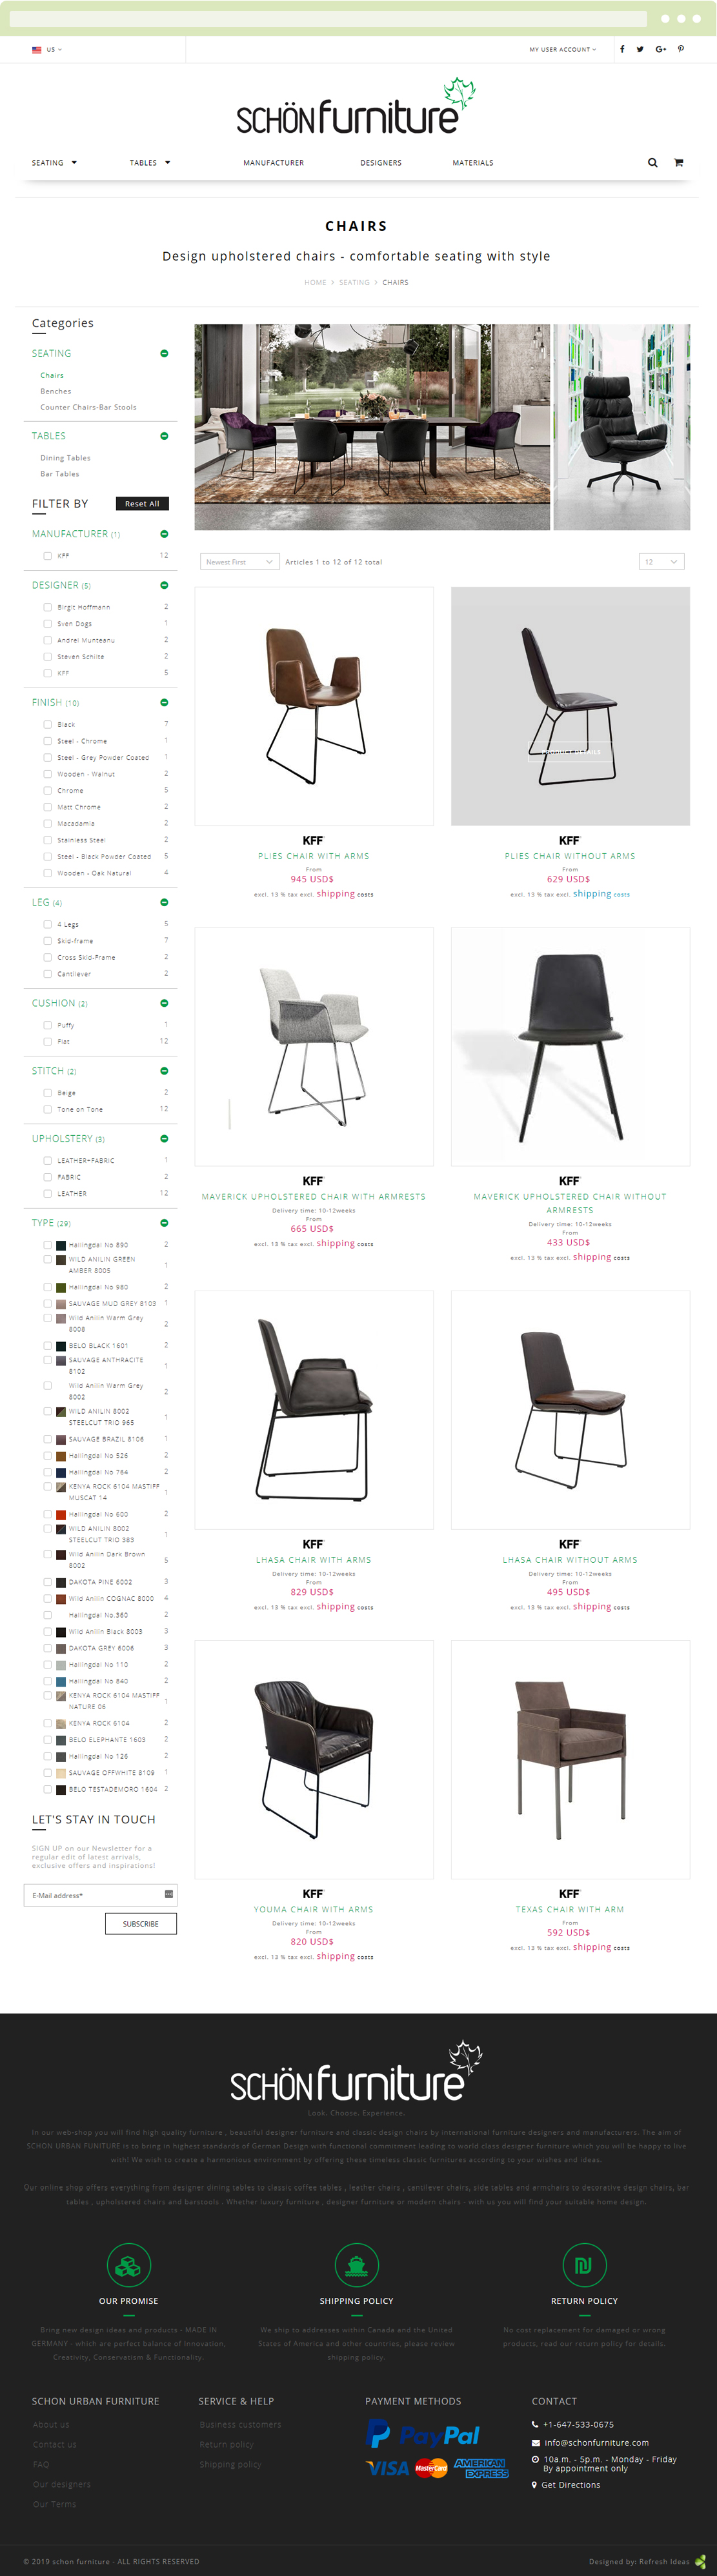Image resolution: width=717 pixels, height=2576 pixels.
Task: Open the MANUFACTURER menu item
Action: coord(273,163)
